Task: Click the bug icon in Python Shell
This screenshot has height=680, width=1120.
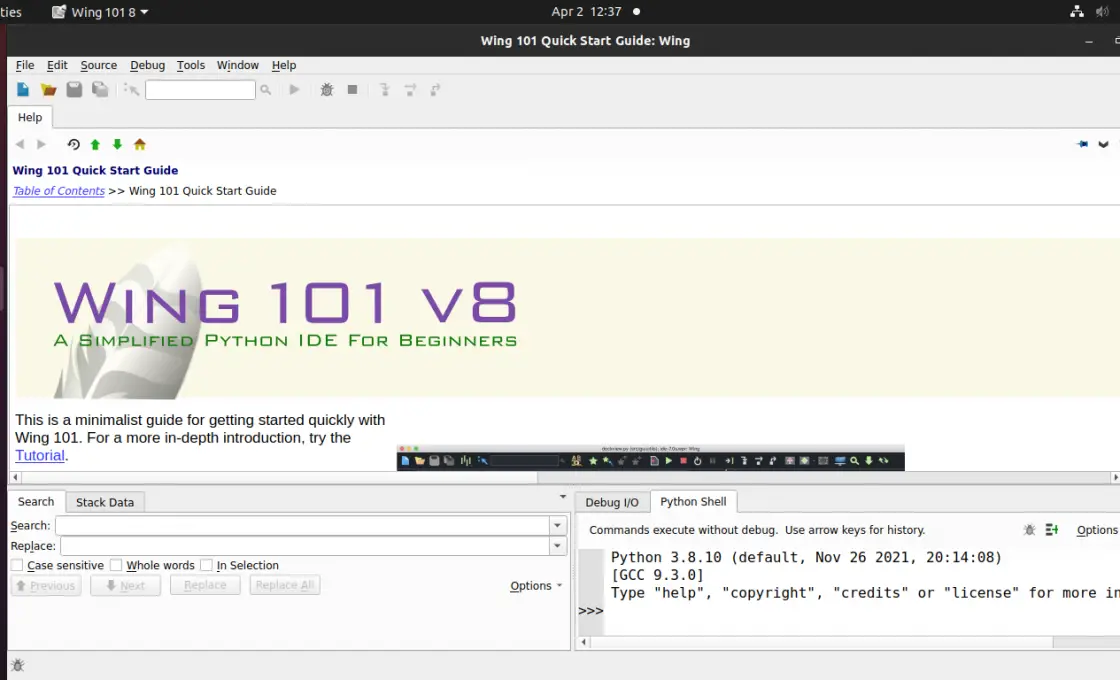Action: point(1029,530)
